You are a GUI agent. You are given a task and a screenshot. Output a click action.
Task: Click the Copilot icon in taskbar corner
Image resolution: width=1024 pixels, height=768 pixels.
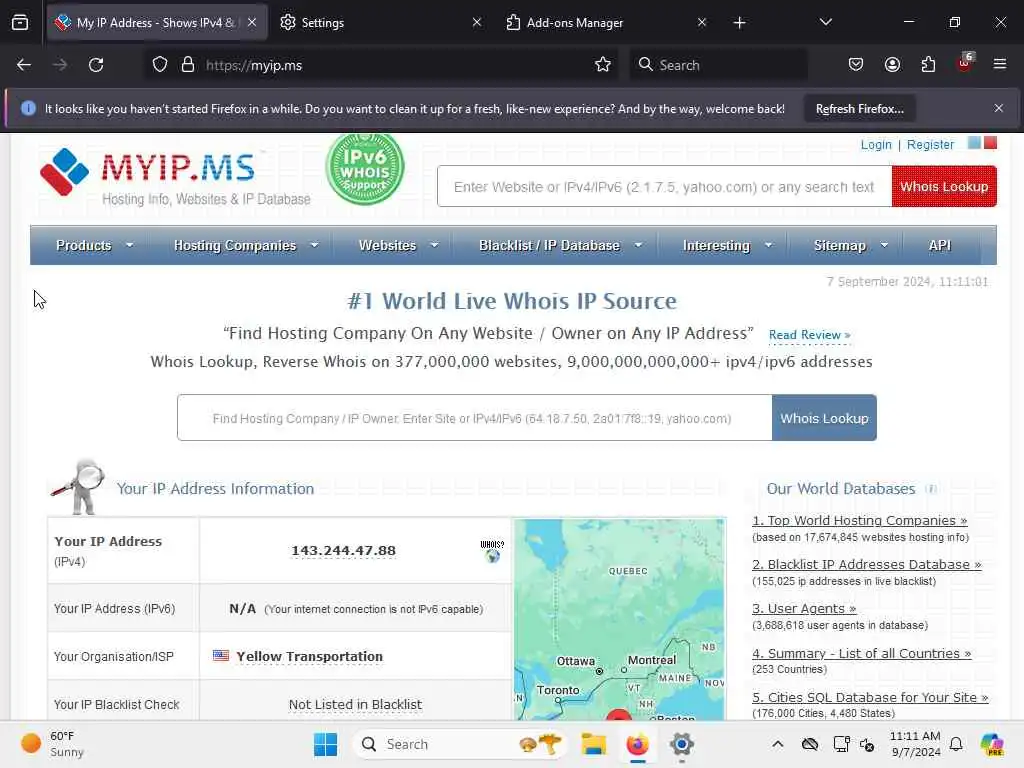(x=993, y=744)
